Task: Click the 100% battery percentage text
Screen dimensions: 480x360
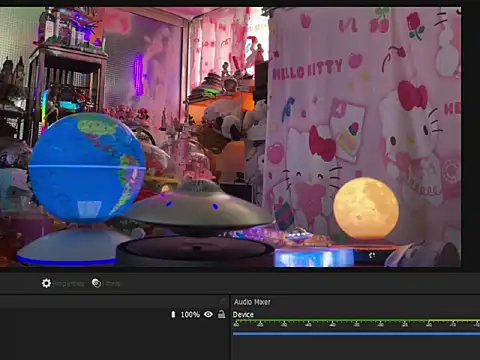Action: (190, 315)
